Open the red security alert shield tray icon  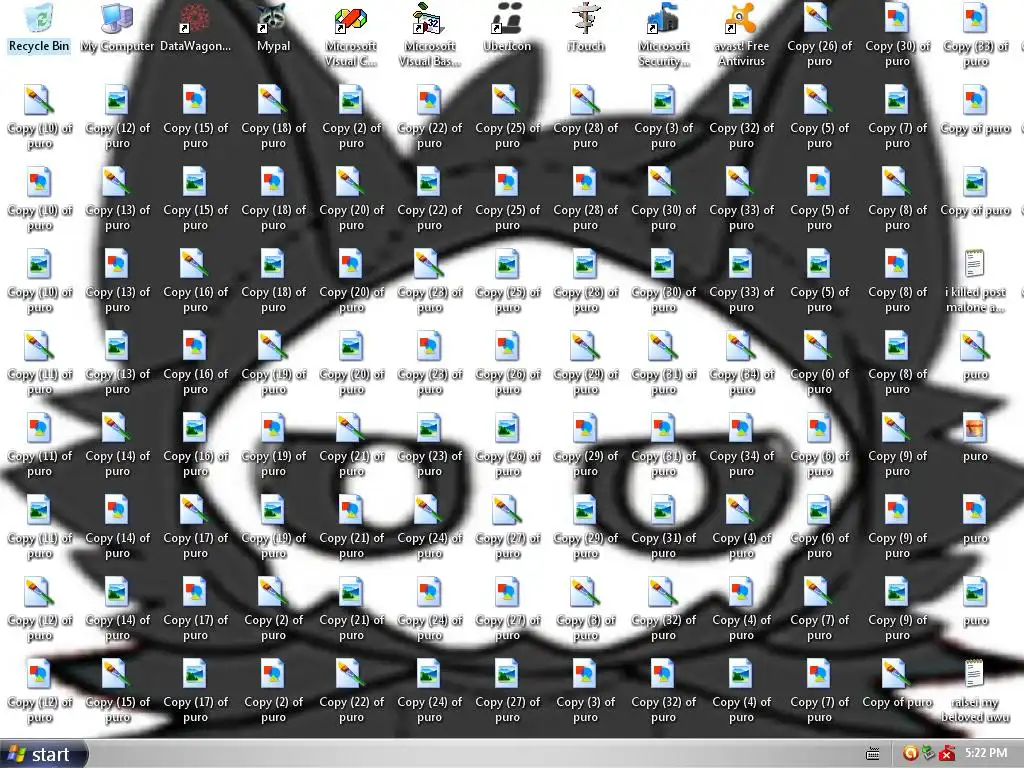pos(947,754)
